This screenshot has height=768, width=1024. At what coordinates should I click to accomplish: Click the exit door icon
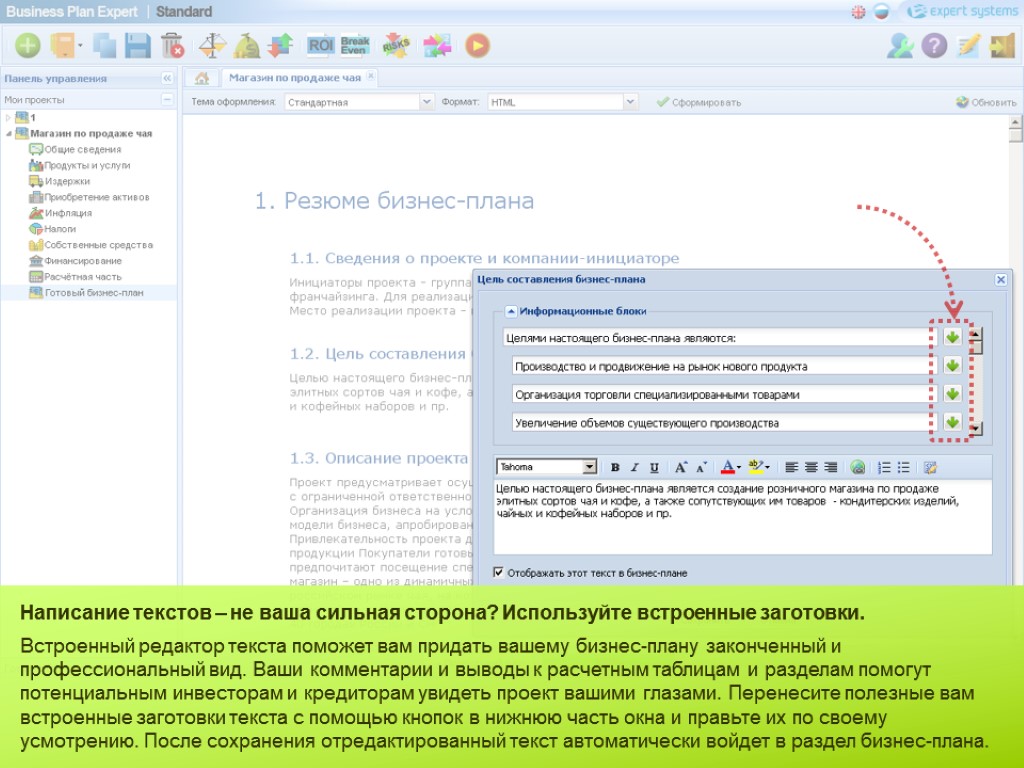1002,46
